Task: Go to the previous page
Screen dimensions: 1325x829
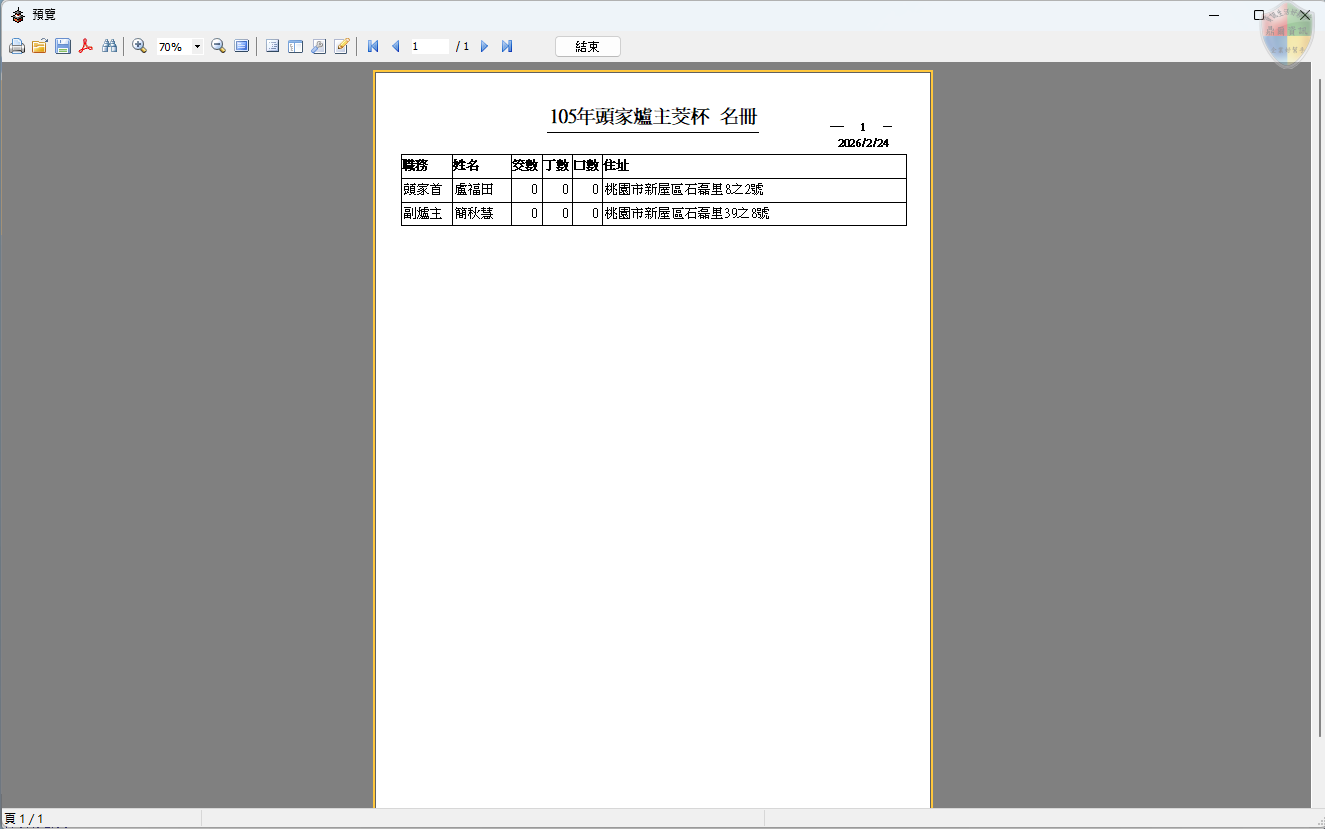Action: tap(396, 46)
